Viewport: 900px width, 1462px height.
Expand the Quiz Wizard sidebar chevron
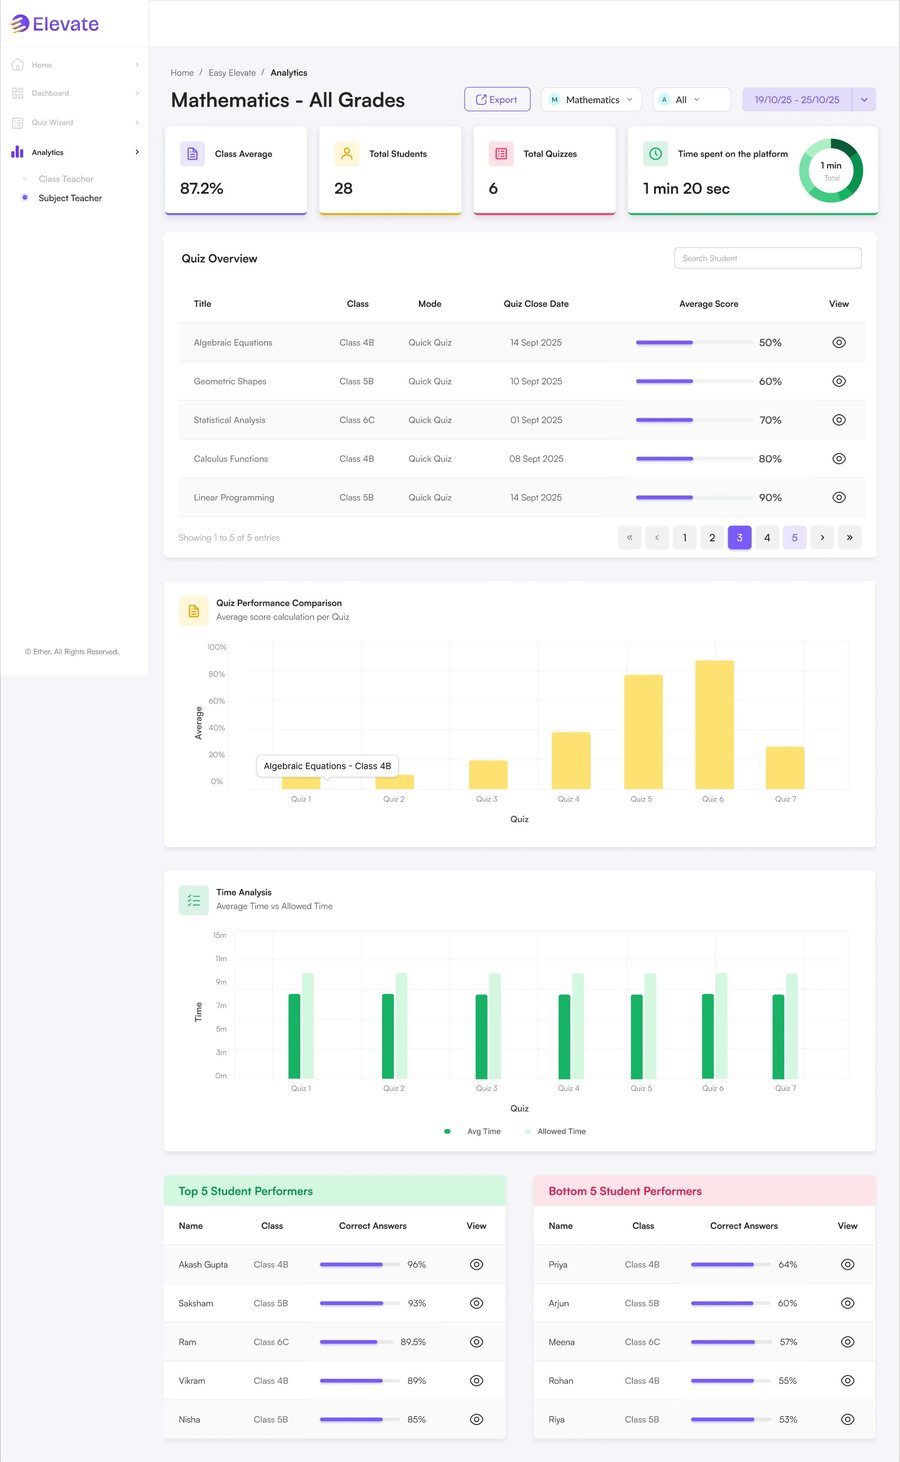coord(137,122)
